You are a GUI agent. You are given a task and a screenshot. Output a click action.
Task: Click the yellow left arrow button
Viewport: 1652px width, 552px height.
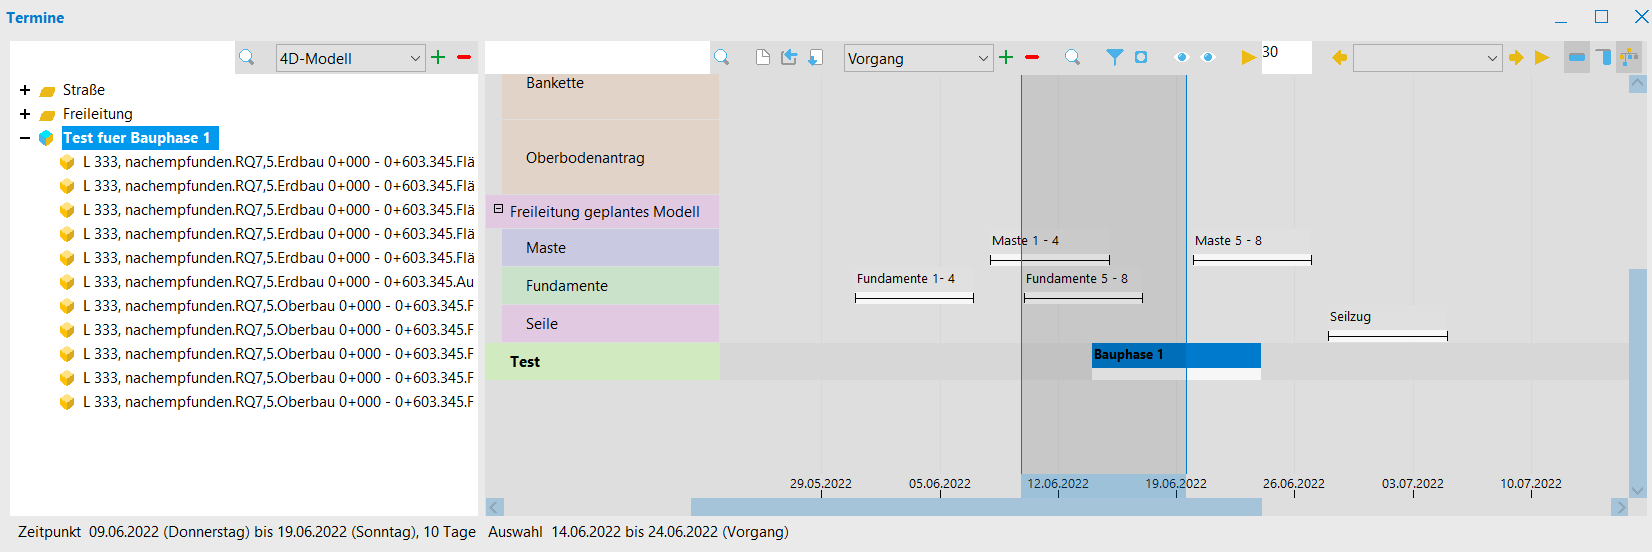pos(1339,58)
